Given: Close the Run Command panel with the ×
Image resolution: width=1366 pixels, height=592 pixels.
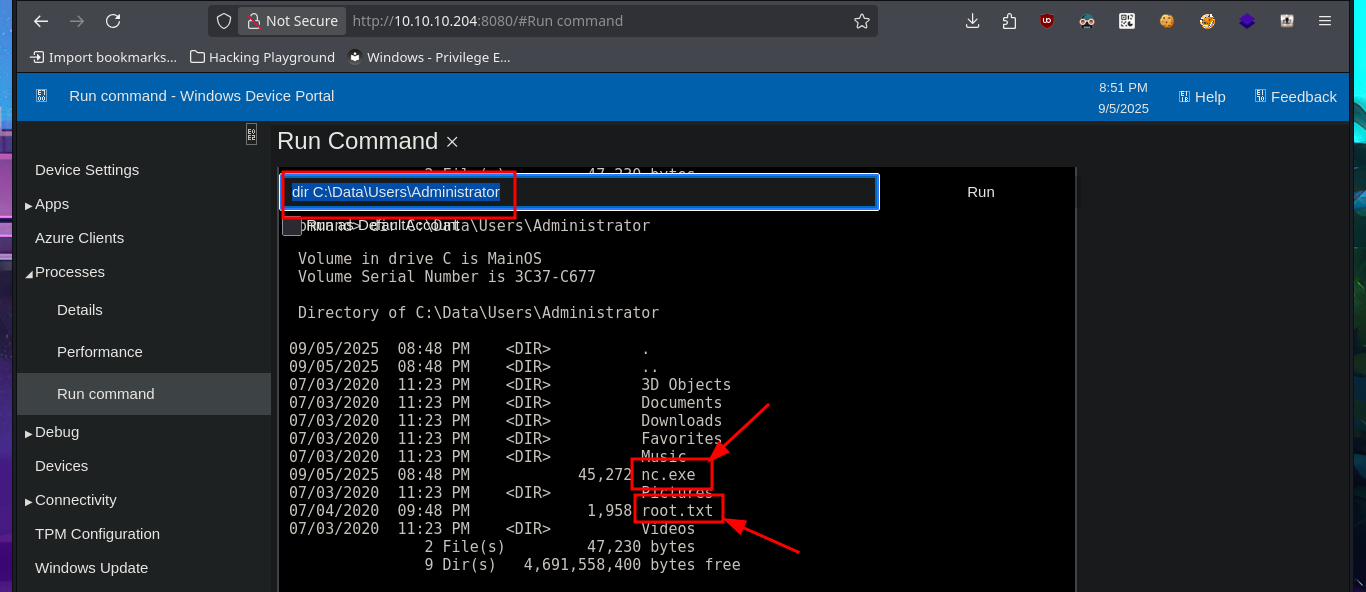Looking at the screenshot, I should pyautogui.click(x=452, y=142).
